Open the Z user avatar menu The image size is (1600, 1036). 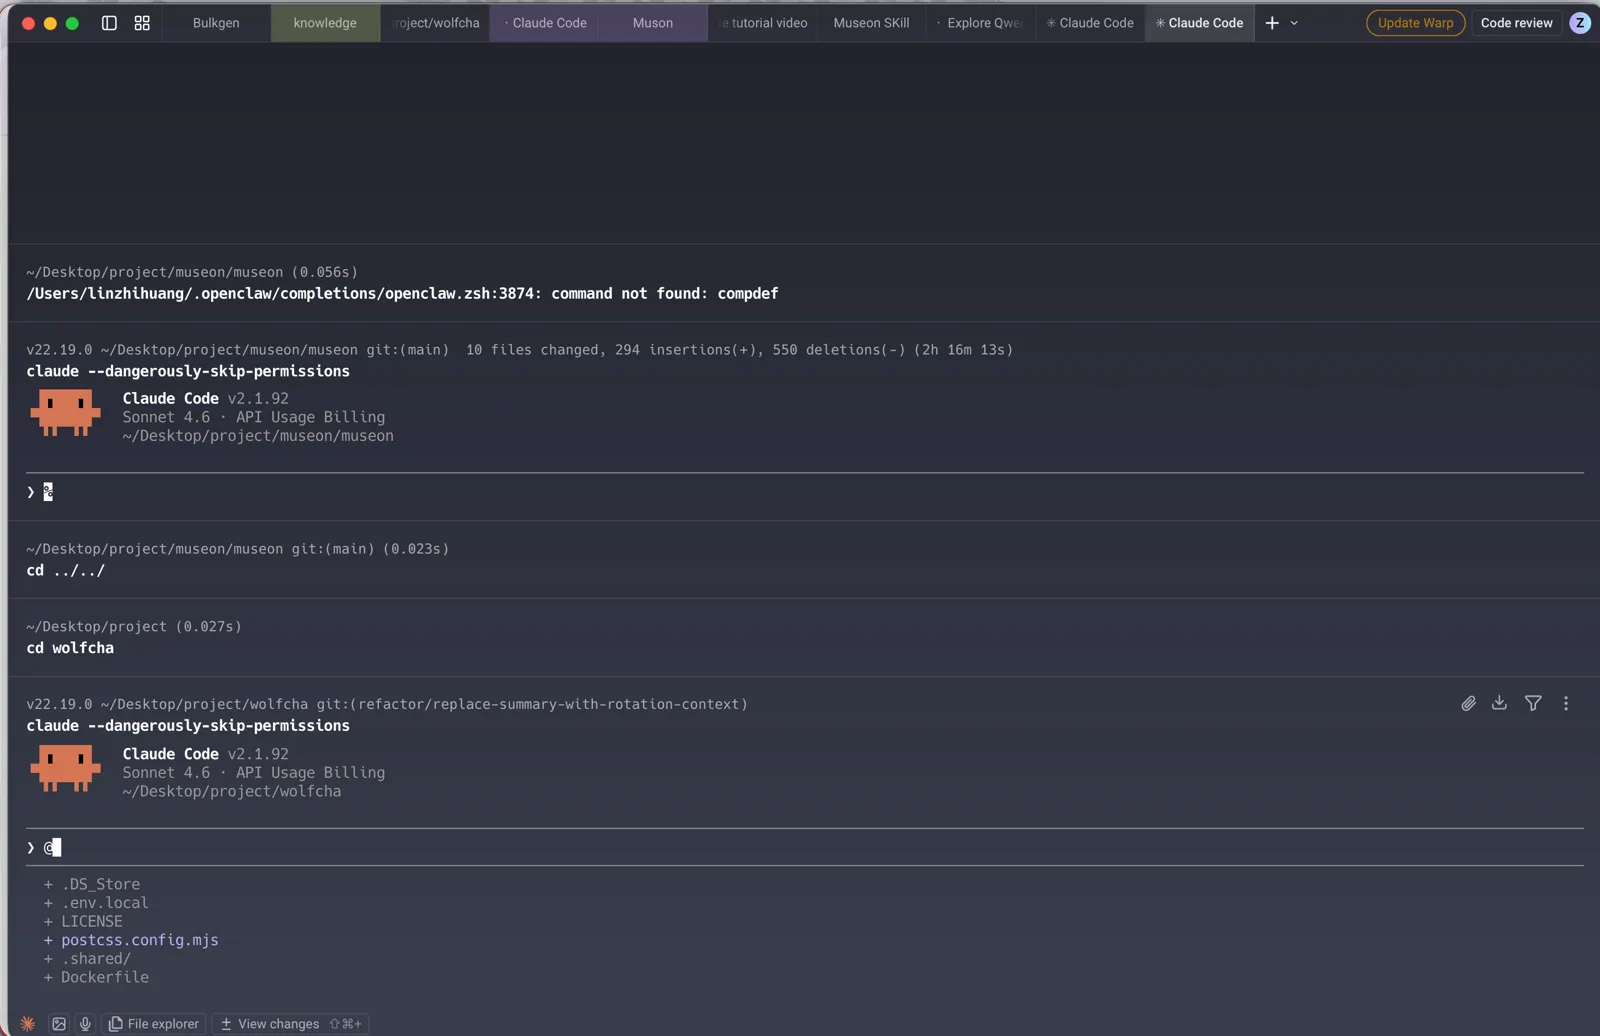click(1580, 23)
